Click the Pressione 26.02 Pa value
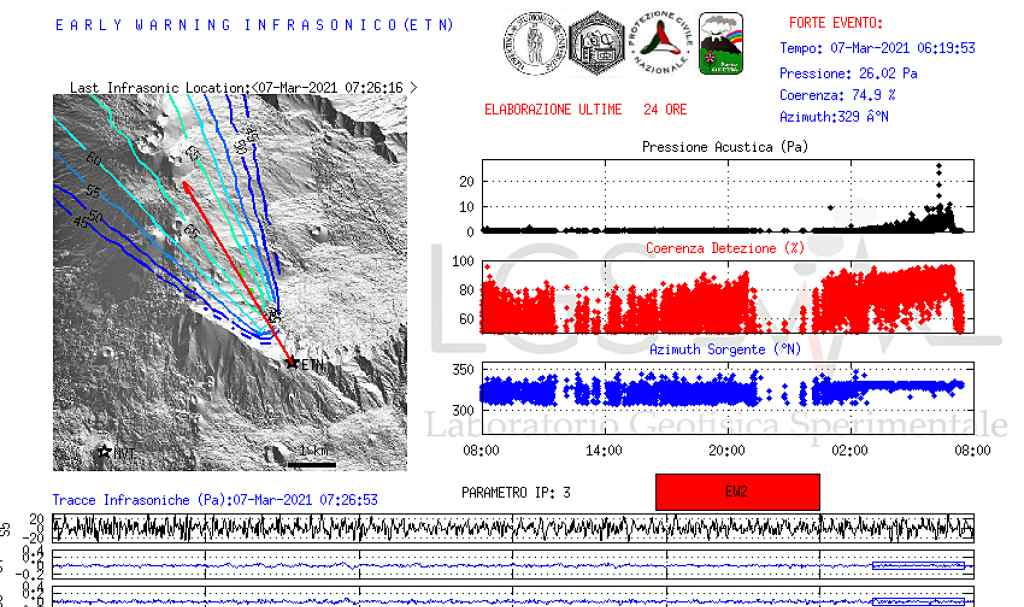The image size is (1024, 607). (x=848, y=73)
